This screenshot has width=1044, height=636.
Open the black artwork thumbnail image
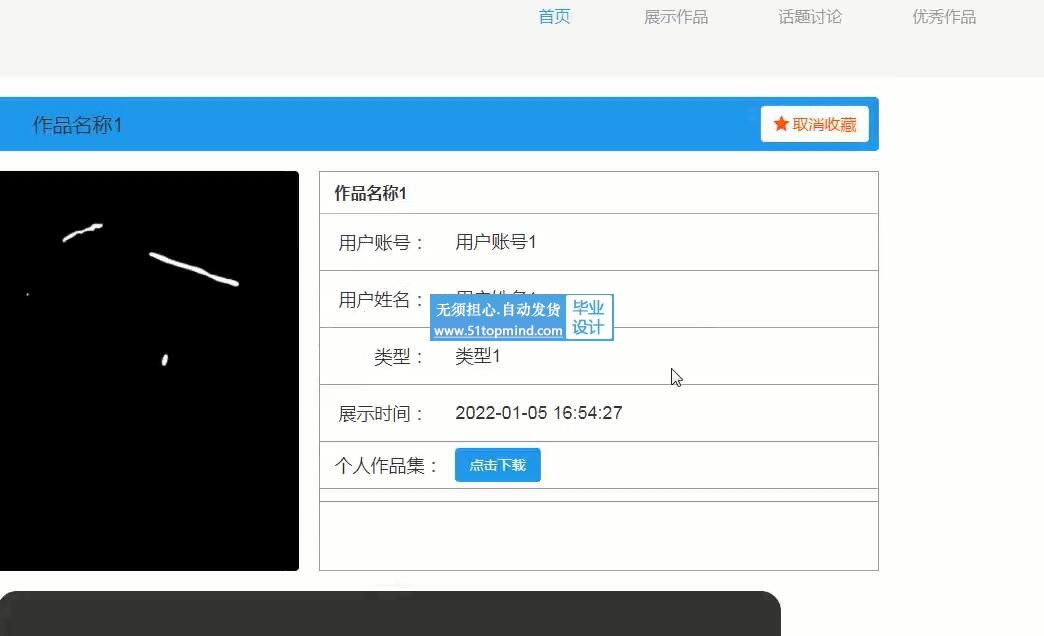(149, 371)
